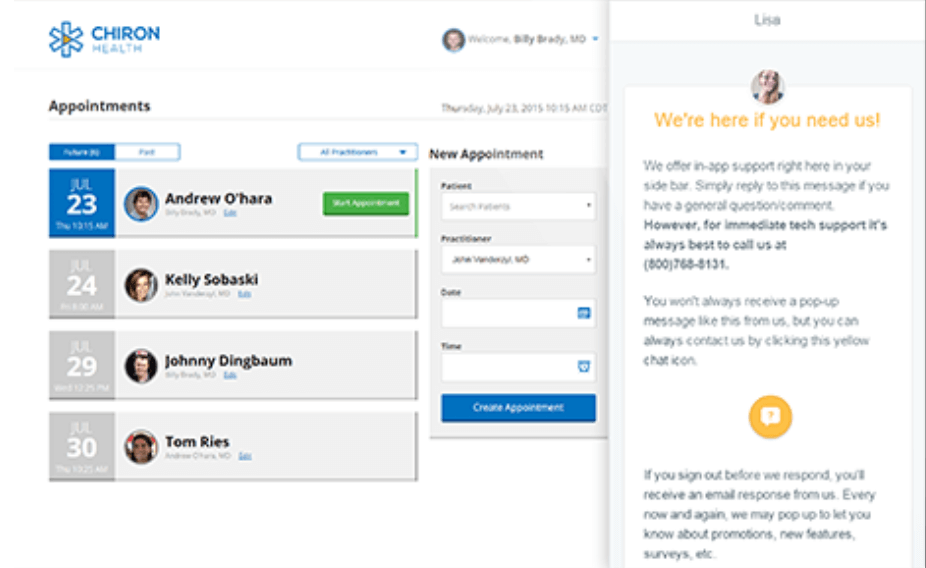Open the calendar picker in Date field

[584, 314]
